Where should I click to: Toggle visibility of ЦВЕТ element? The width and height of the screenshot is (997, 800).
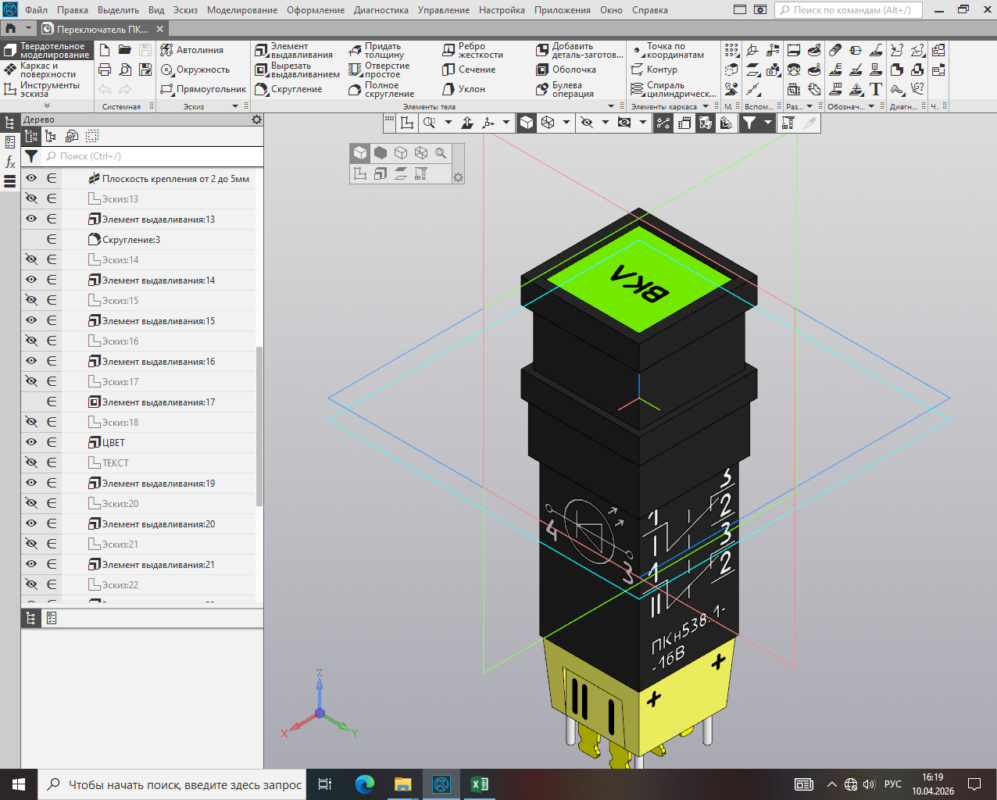(x=31, y=442)
